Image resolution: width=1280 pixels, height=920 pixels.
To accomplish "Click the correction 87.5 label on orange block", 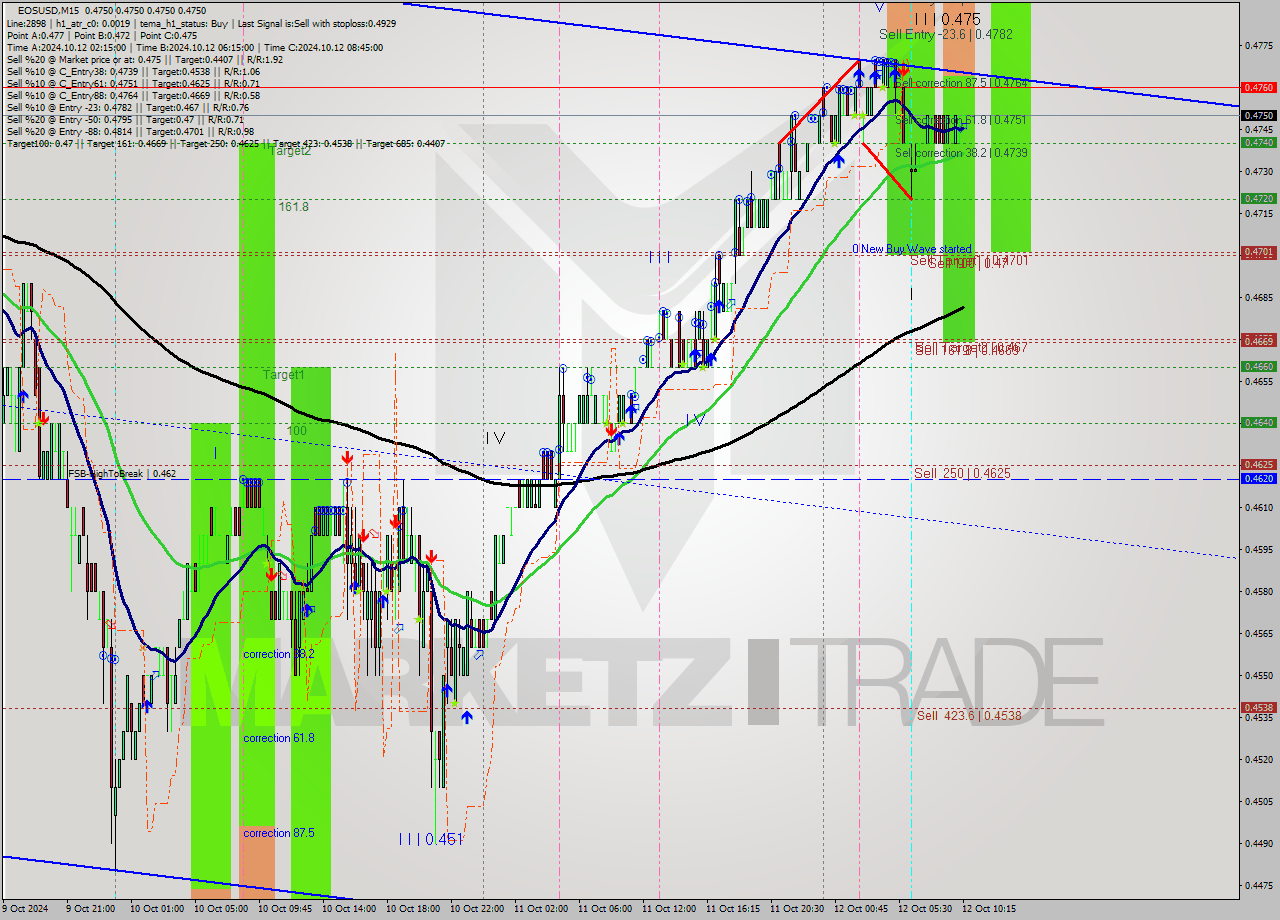I will [x=279, y=833].
